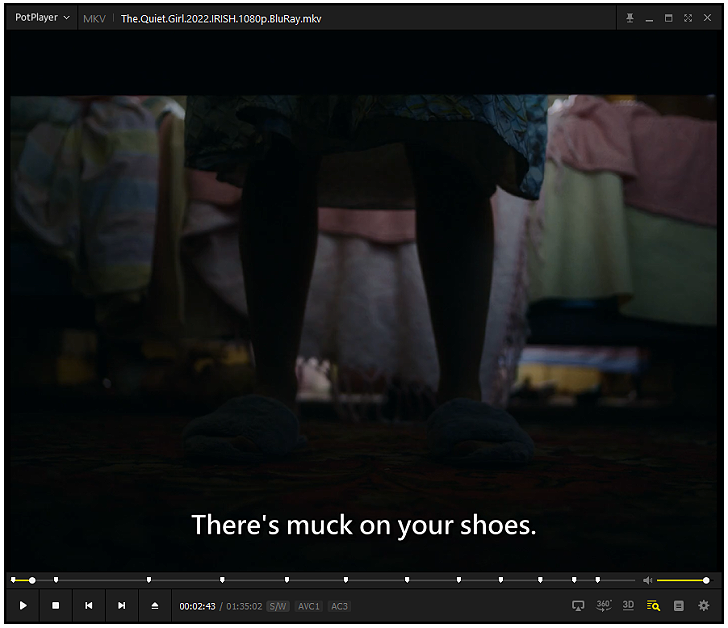
Task: Open the screen cast/streaming icon
Action: coord(578,606)
